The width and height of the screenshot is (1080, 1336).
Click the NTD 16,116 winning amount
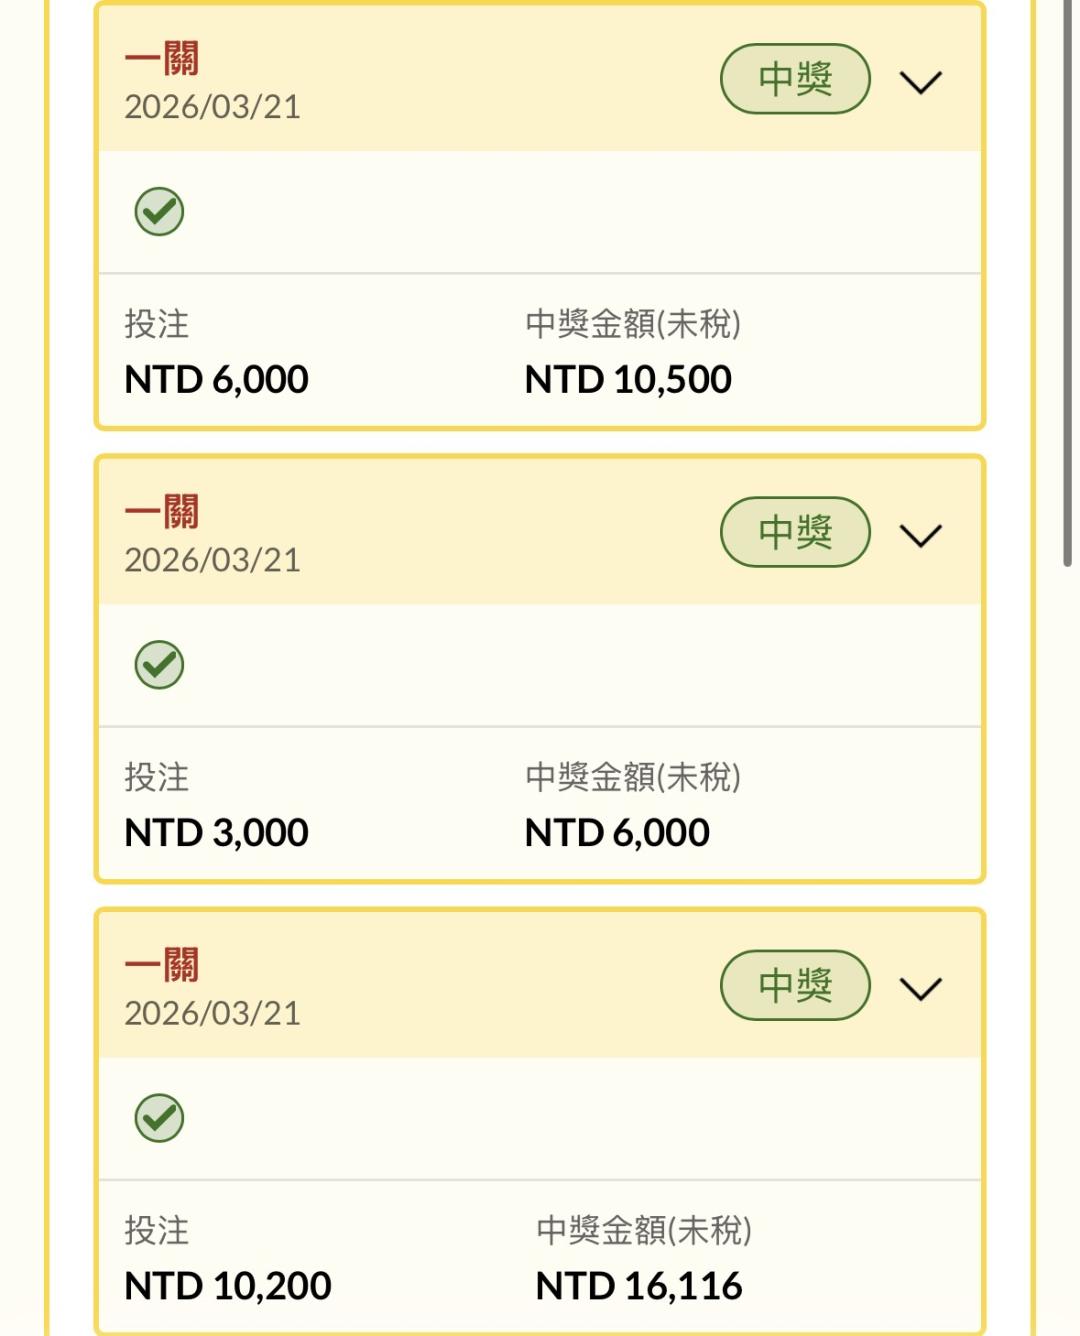(639, 1286)
